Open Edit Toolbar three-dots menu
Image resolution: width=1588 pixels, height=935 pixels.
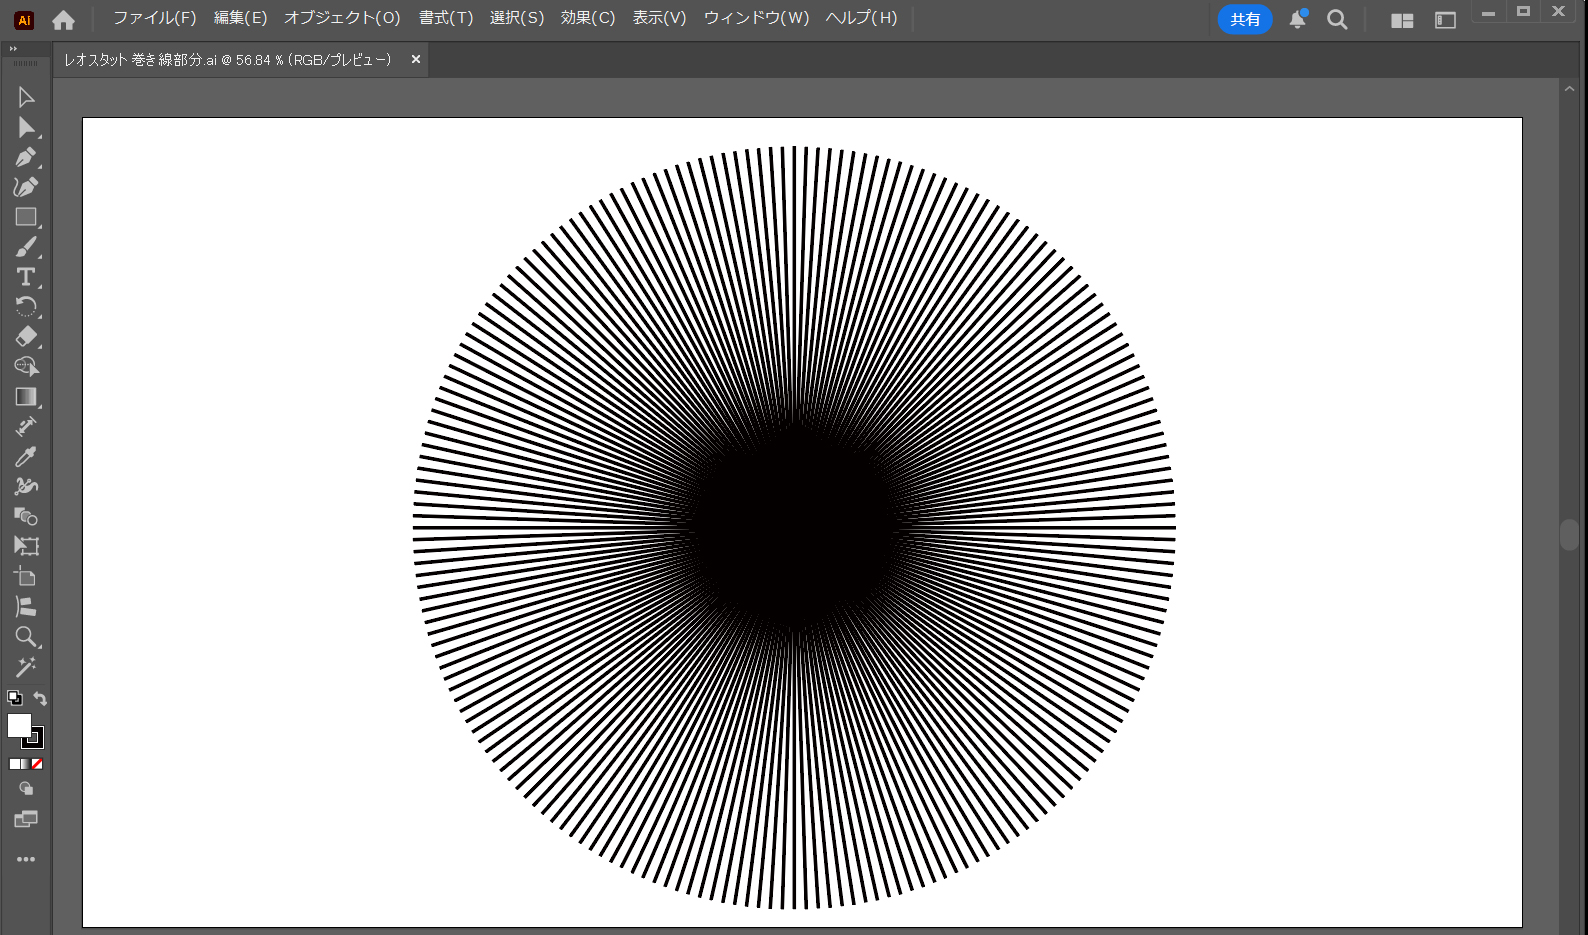tap(26, 859)
